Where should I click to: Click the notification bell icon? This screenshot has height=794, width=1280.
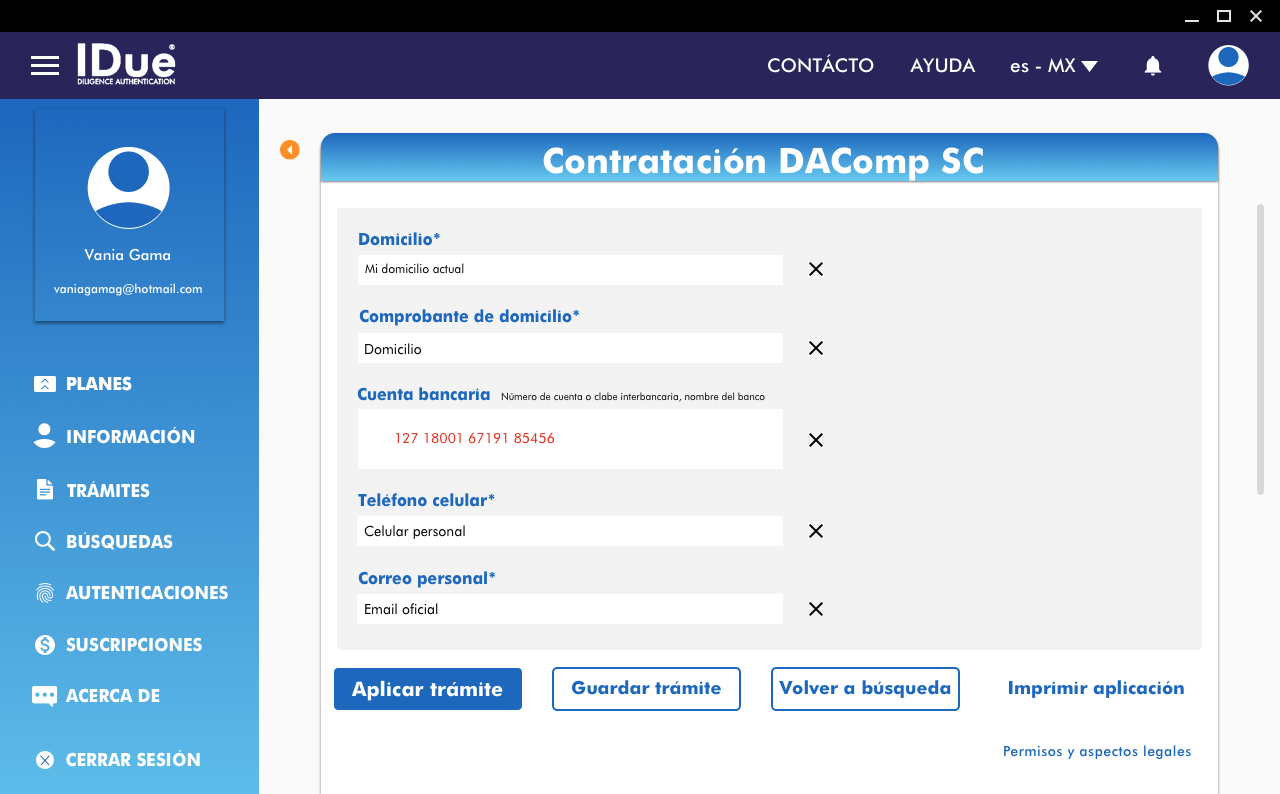click(x=1152, y=66)
